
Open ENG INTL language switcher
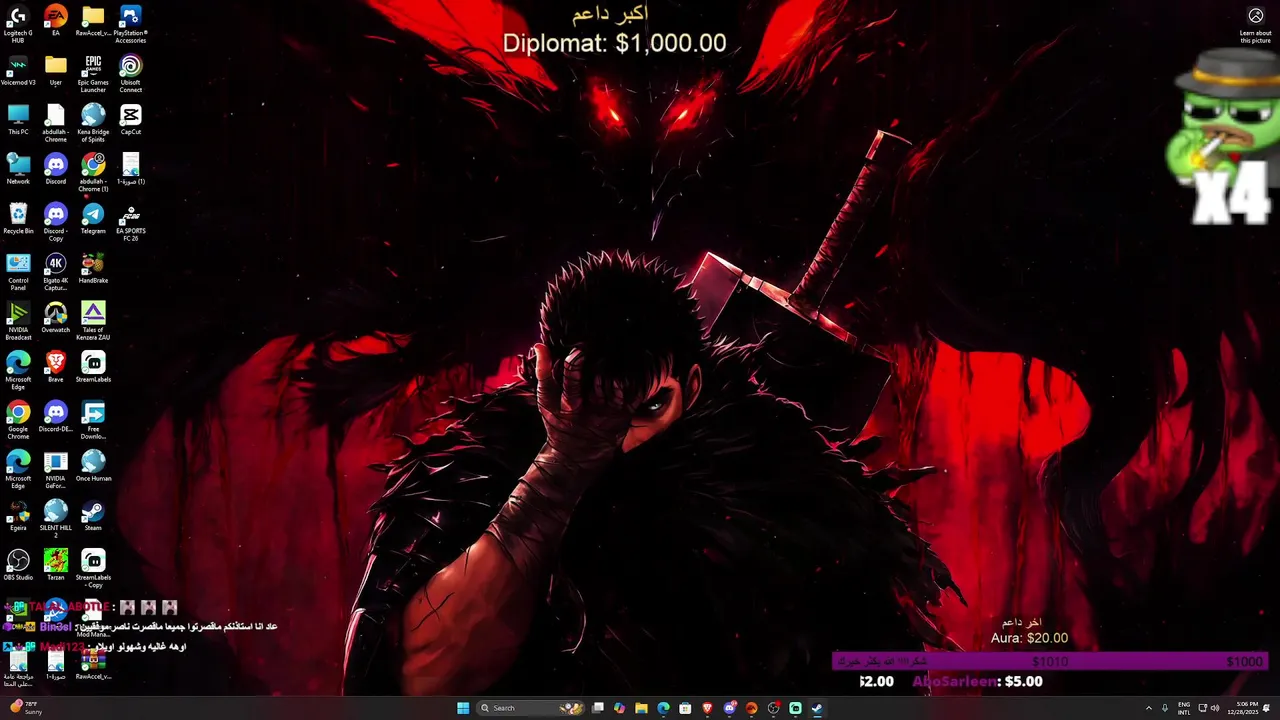click(1184, 708)
